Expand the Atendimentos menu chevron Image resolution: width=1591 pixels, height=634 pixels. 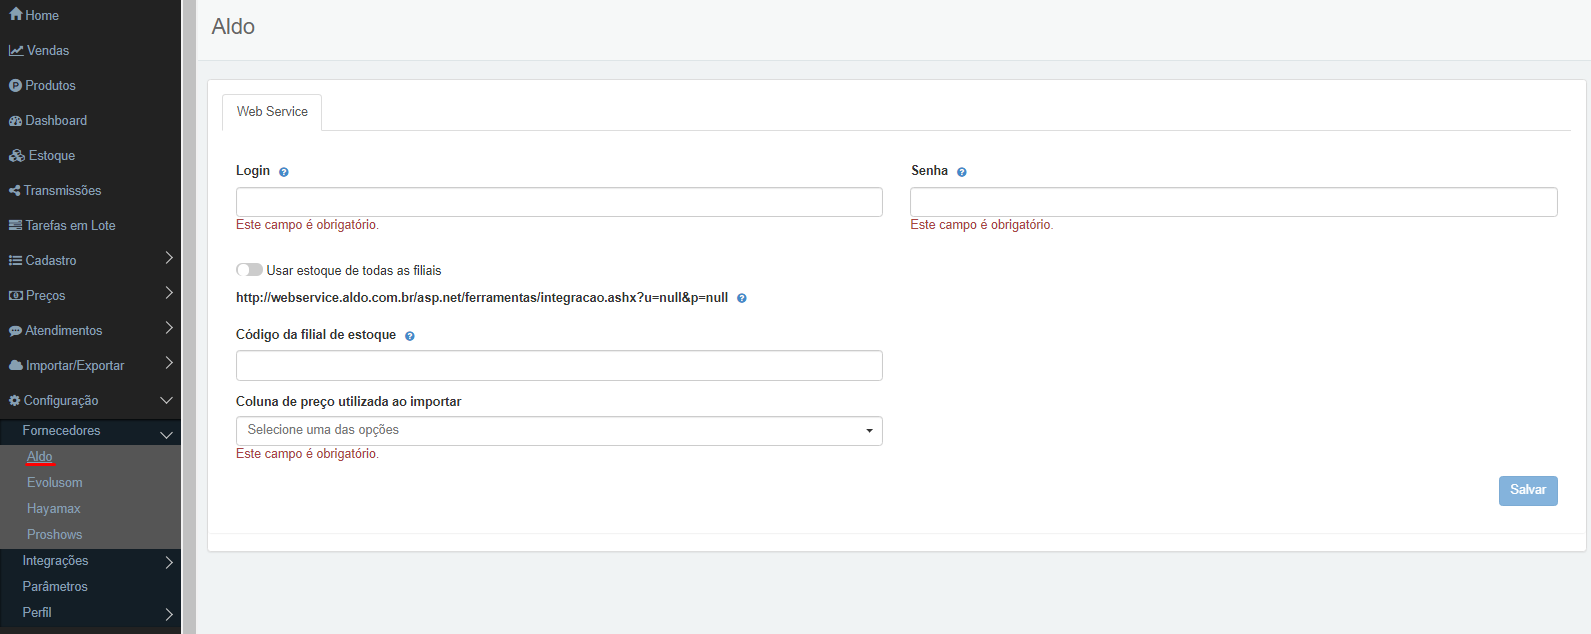(x=169, y=328)
